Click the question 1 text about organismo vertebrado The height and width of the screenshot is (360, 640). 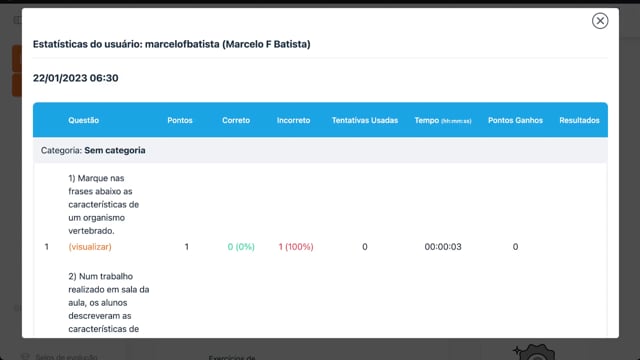click(104, 204)
